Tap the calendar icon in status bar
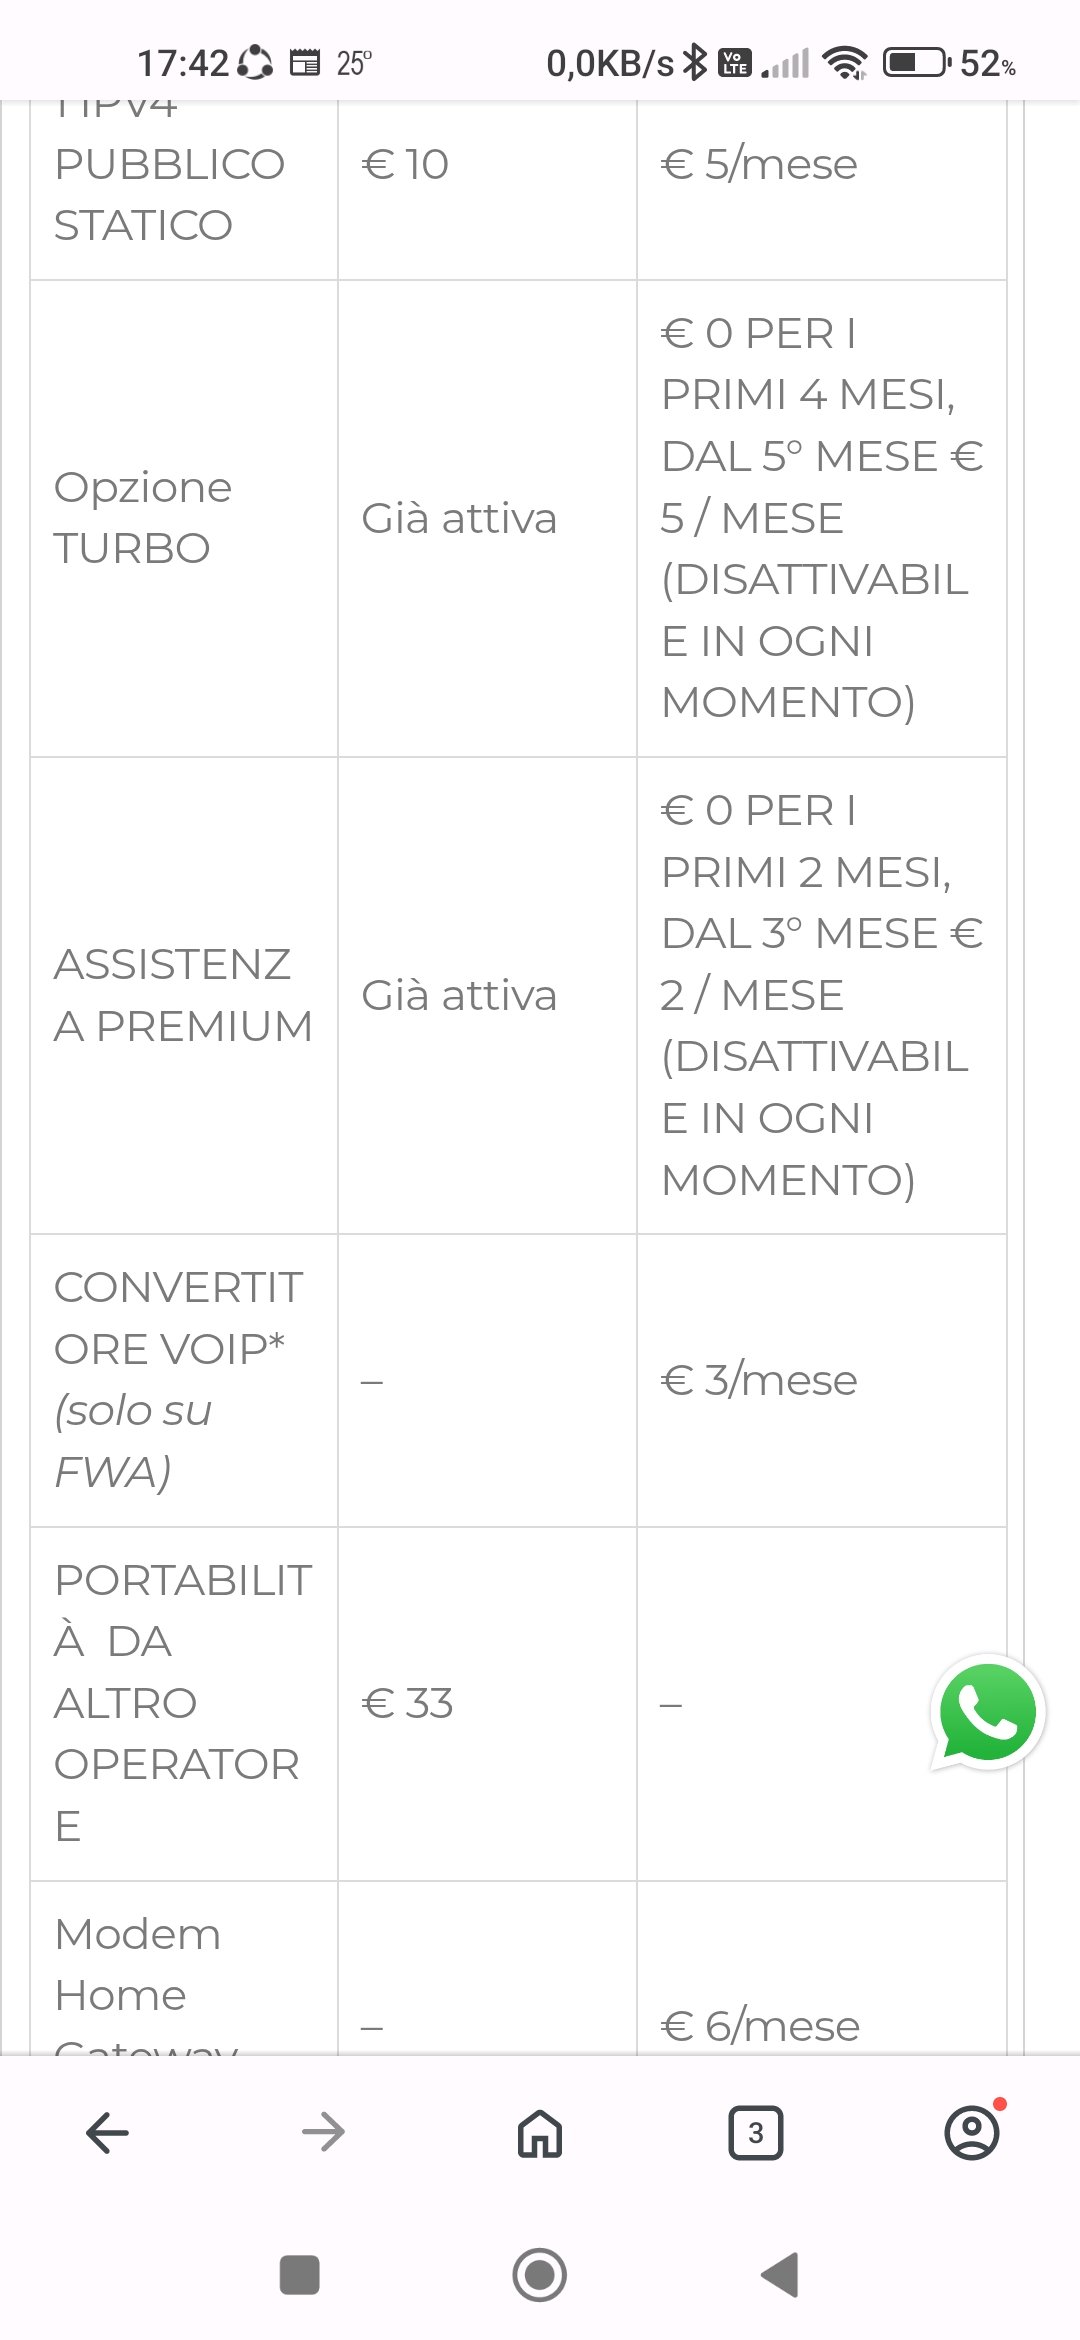The width and height of the screenshot is (1080, 2340). 305,63
